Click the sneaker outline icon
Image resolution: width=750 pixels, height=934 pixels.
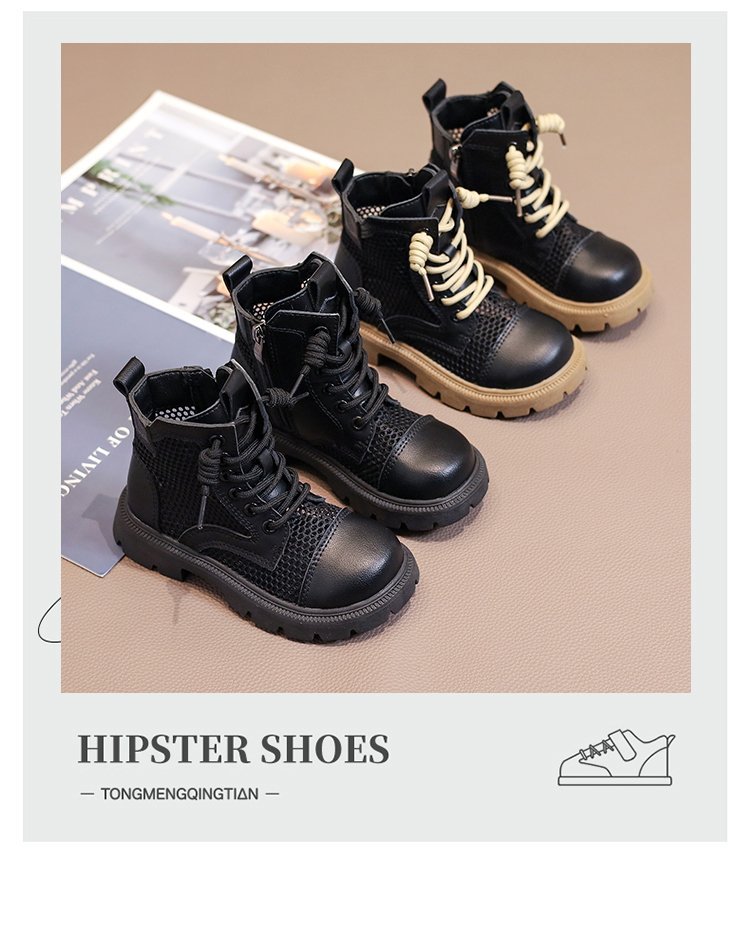[616, 757]
